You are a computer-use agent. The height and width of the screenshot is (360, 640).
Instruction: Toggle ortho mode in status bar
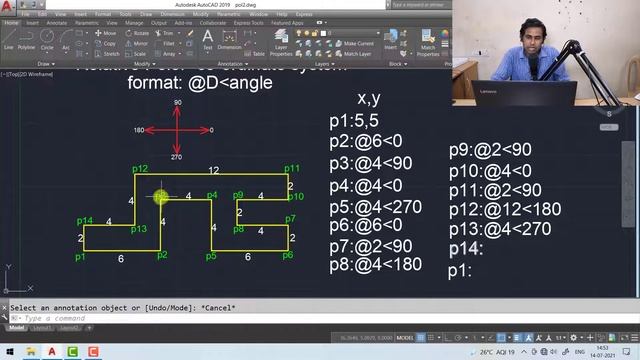tap(448, 338)
